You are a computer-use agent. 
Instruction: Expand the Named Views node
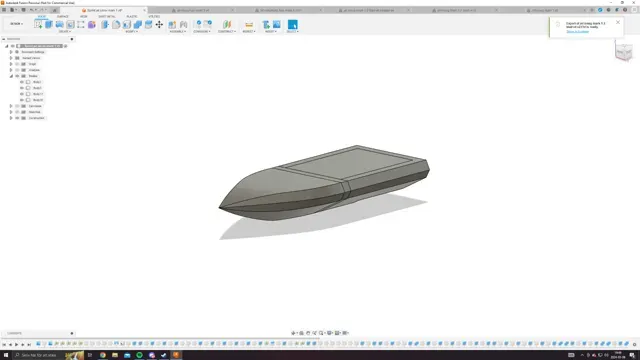coord(11,58)
